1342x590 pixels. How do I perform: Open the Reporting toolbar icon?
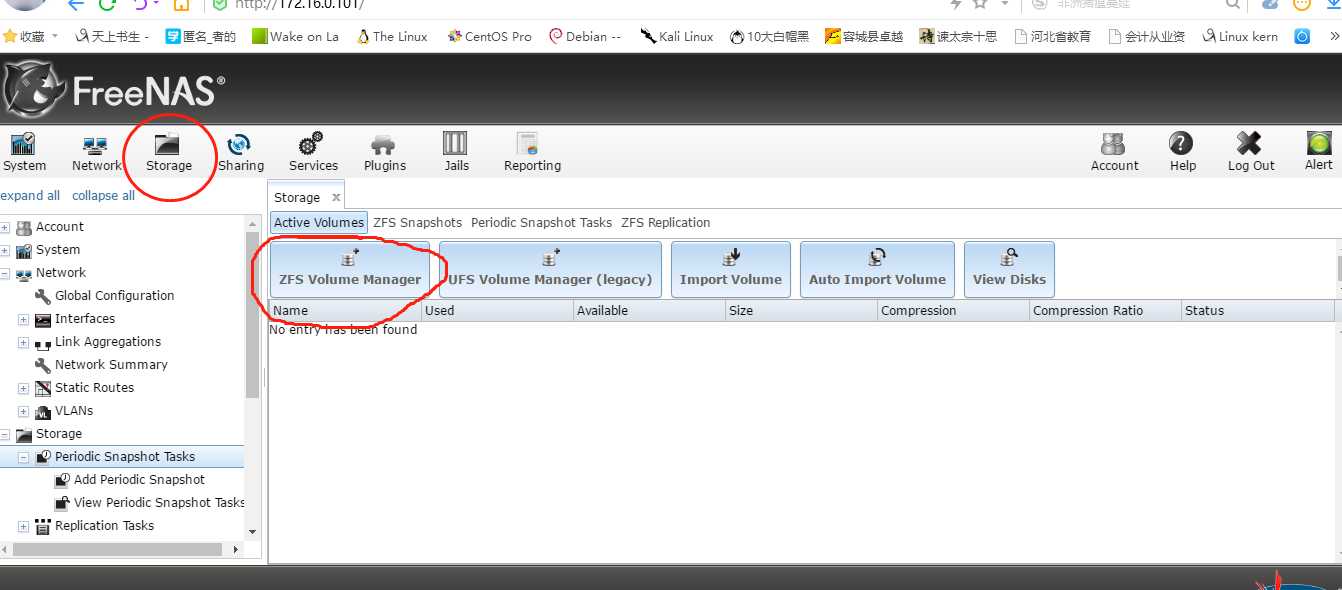[532, 152]
